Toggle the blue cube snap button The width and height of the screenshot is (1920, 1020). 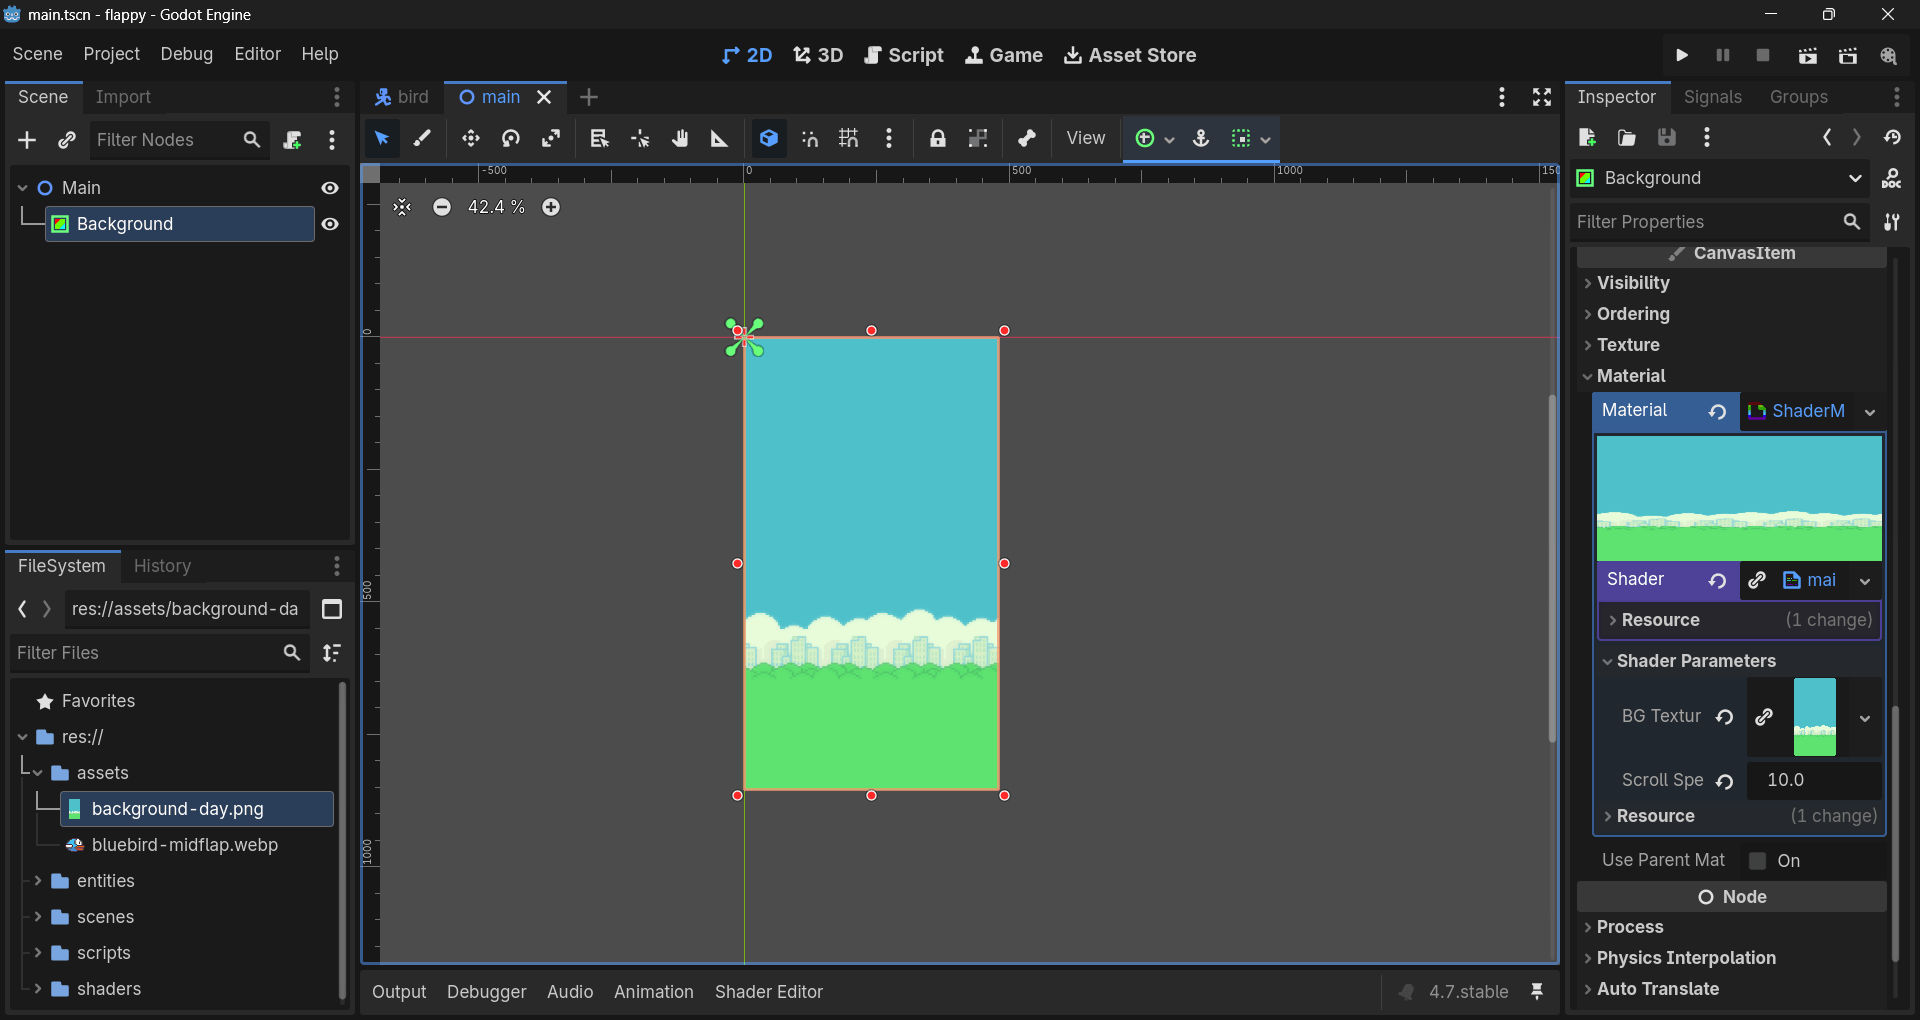(768, 139)
